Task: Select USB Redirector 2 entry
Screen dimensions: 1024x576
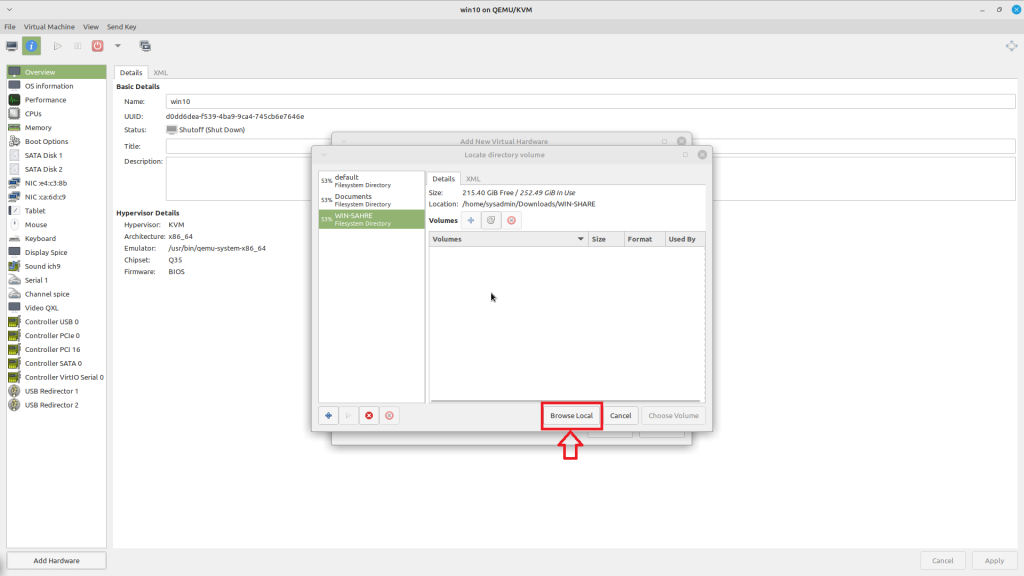Action: click(56, 405)
